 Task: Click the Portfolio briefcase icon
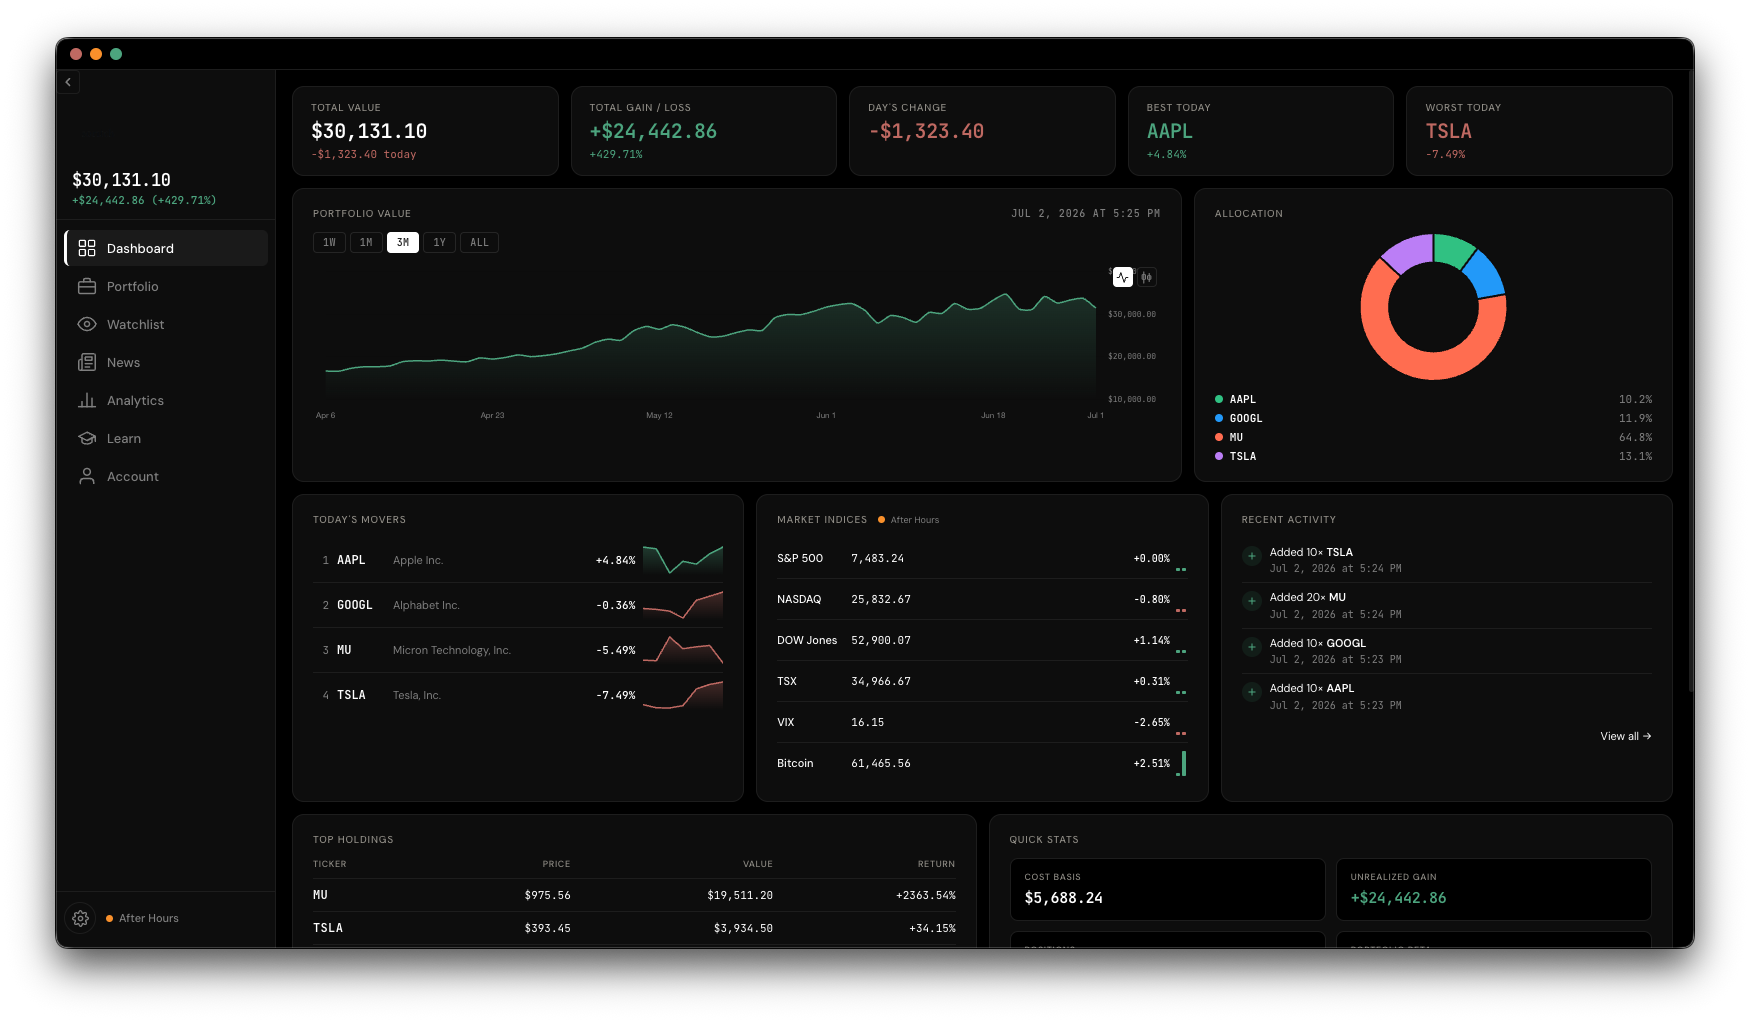87,286
